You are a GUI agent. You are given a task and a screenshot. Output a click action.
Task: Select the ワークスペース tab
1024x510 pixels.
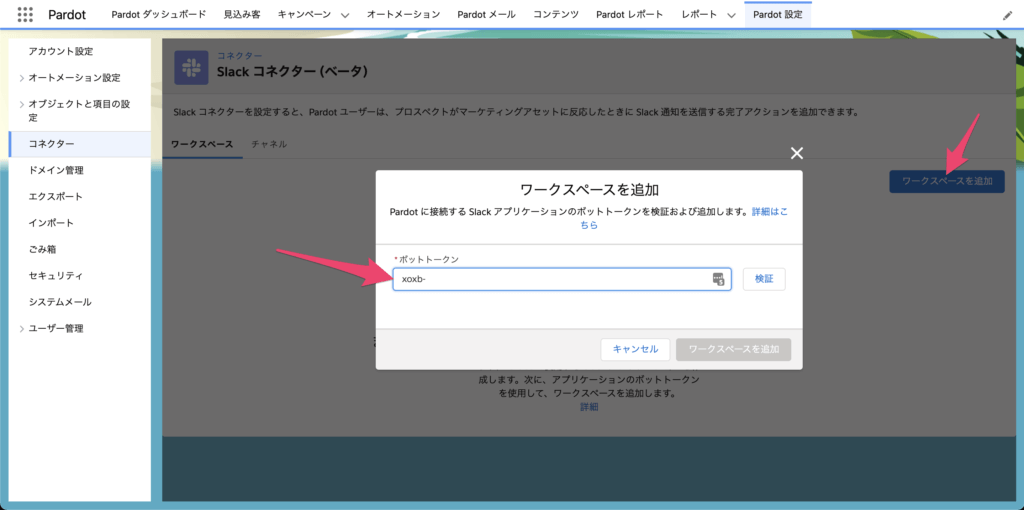tap(202, 144)
